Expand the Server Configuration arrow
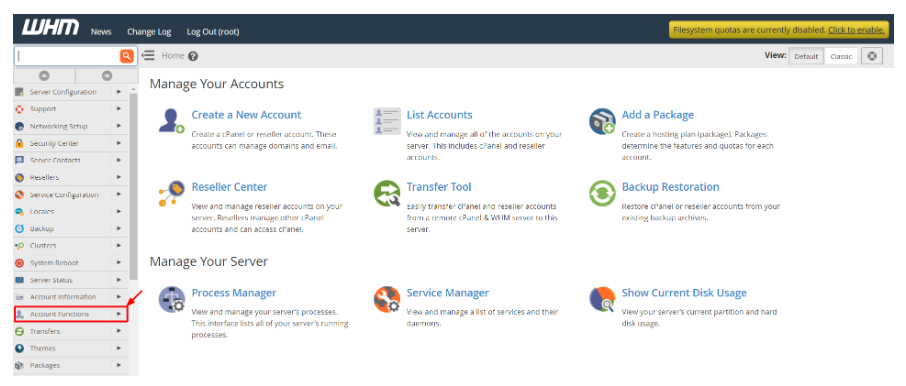Viewport: 906px width, 386px height. (118, 92)
